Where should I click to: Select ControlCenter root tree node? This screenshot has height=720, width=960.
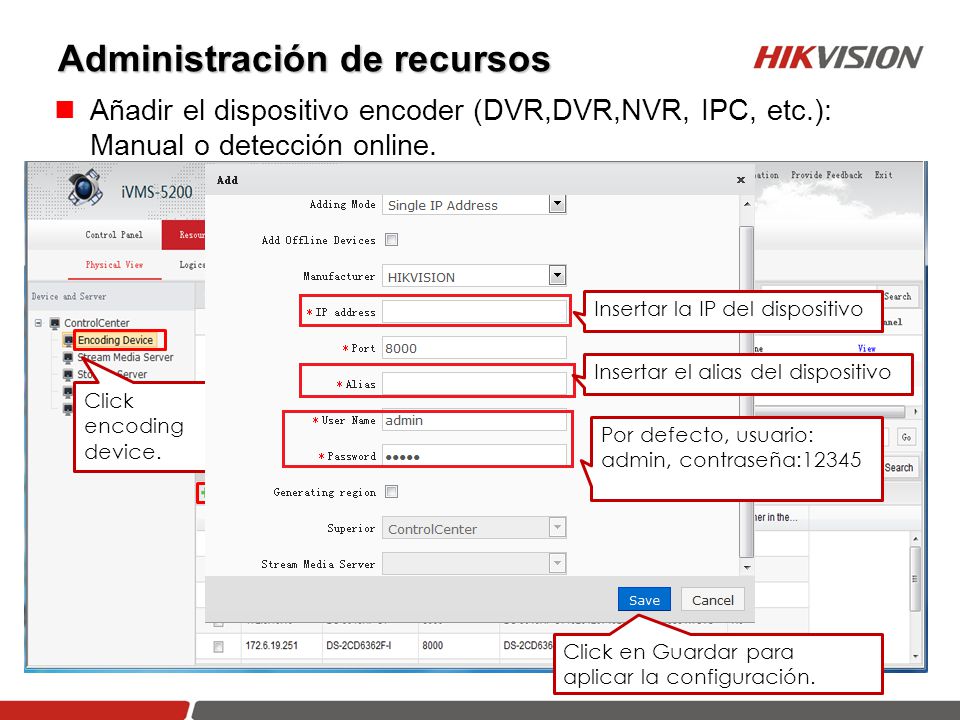[97, 323]
